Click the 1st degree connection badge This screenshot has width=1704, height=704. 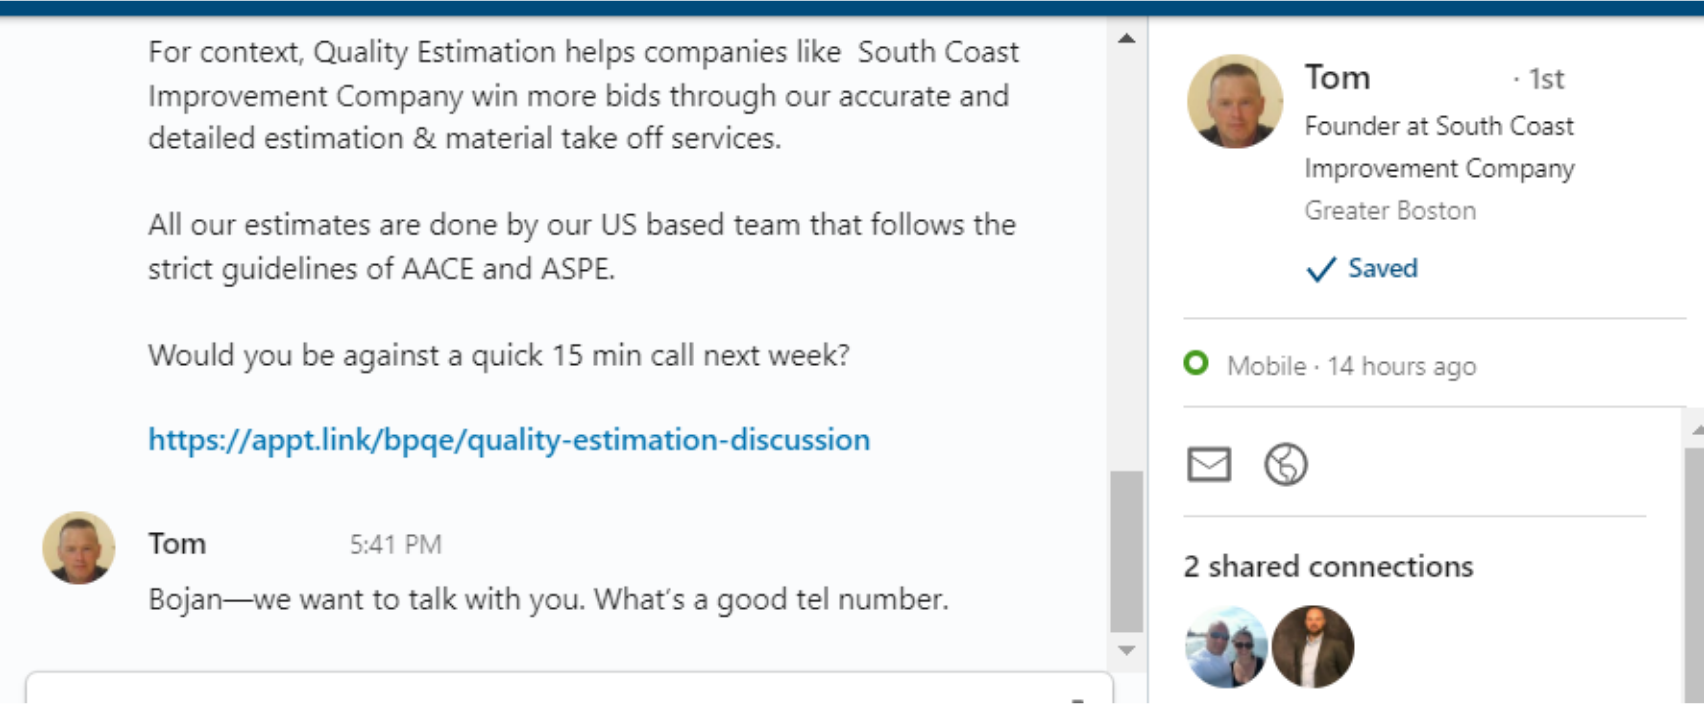[x=1540, y=79]
